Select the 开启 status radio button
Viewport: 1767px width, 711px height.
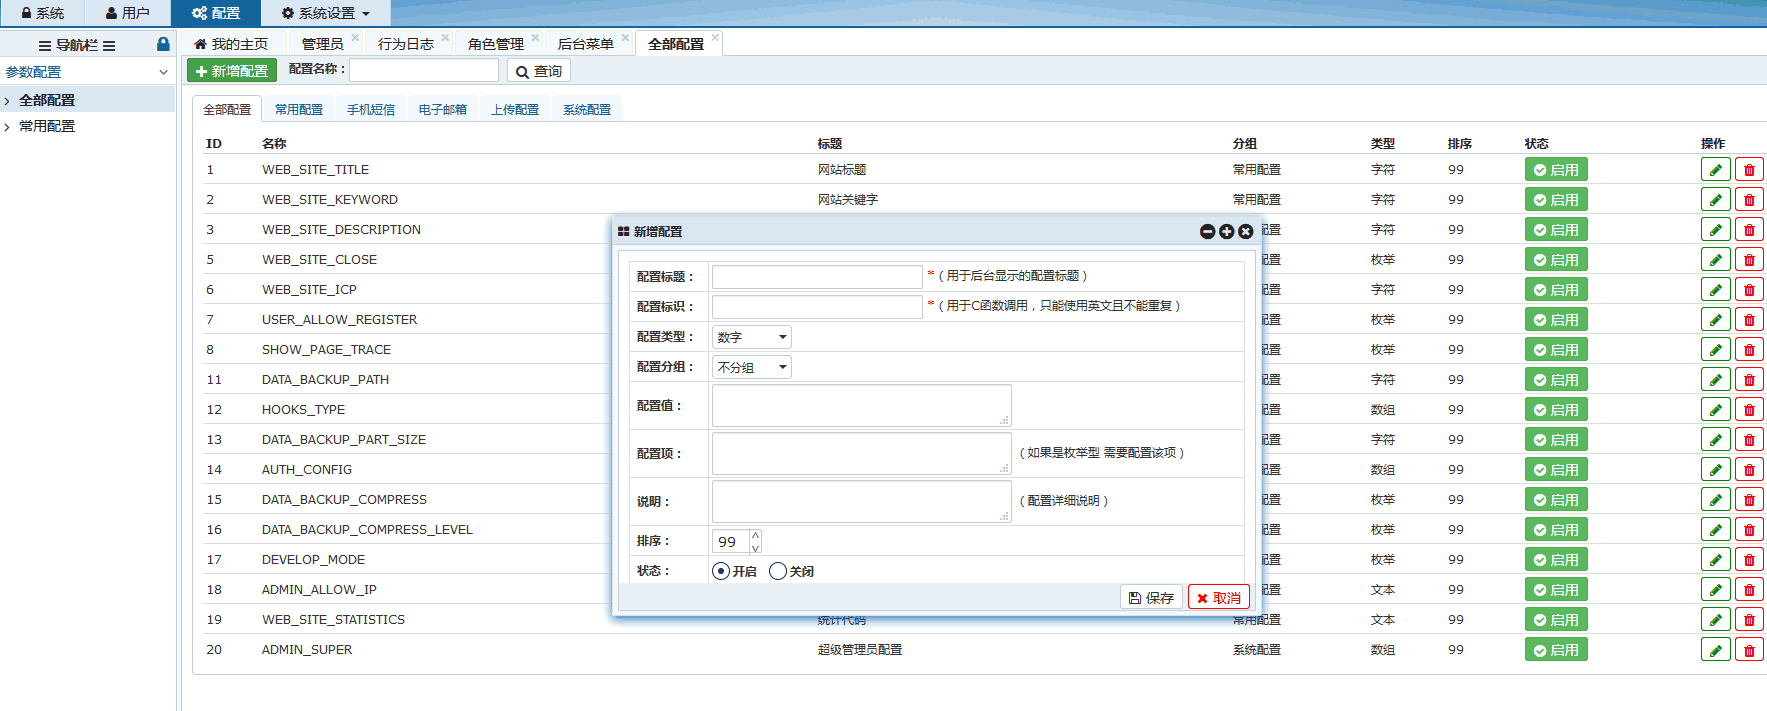(721, 571)
